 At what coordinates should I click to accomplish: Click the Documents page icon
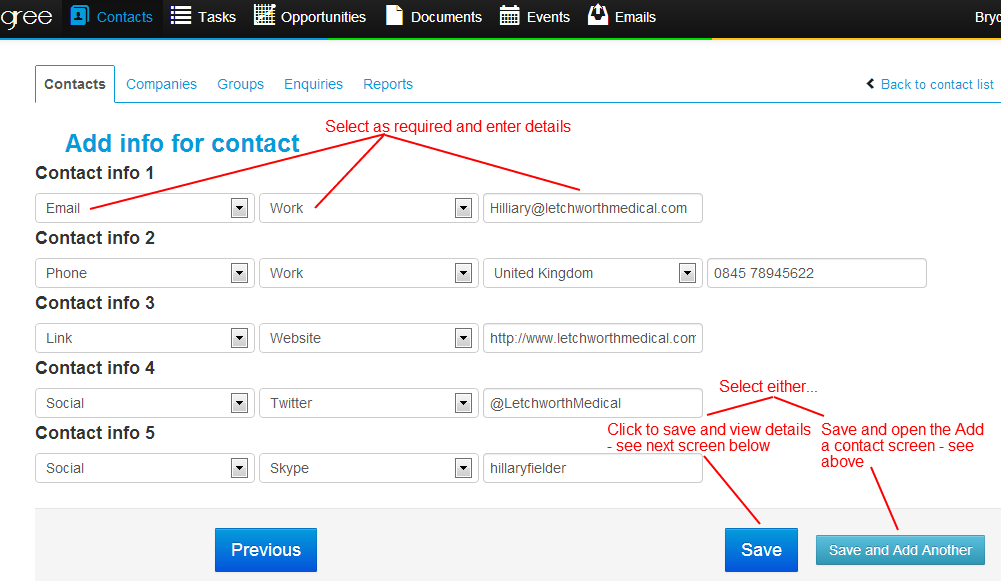394,15
